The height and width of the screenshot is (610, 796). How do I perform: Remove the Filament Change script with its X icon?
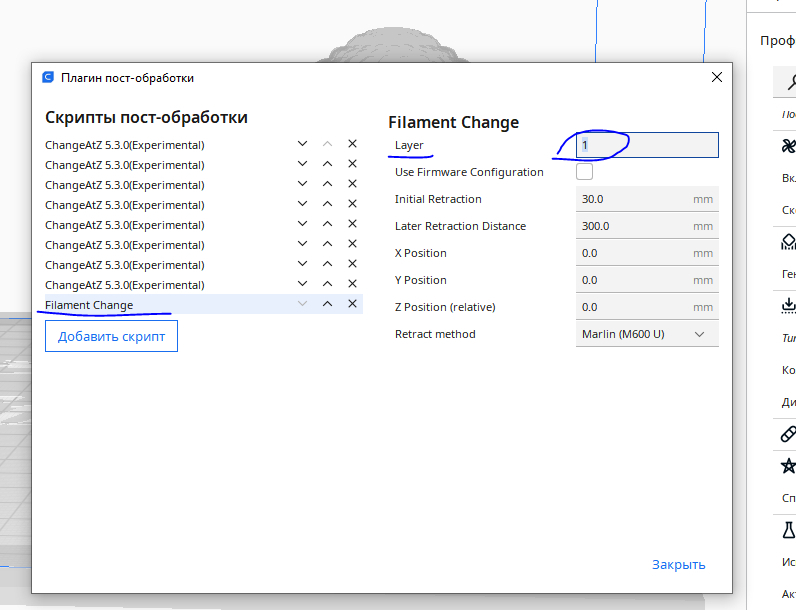pyautogui.click(x=352, y=304)
